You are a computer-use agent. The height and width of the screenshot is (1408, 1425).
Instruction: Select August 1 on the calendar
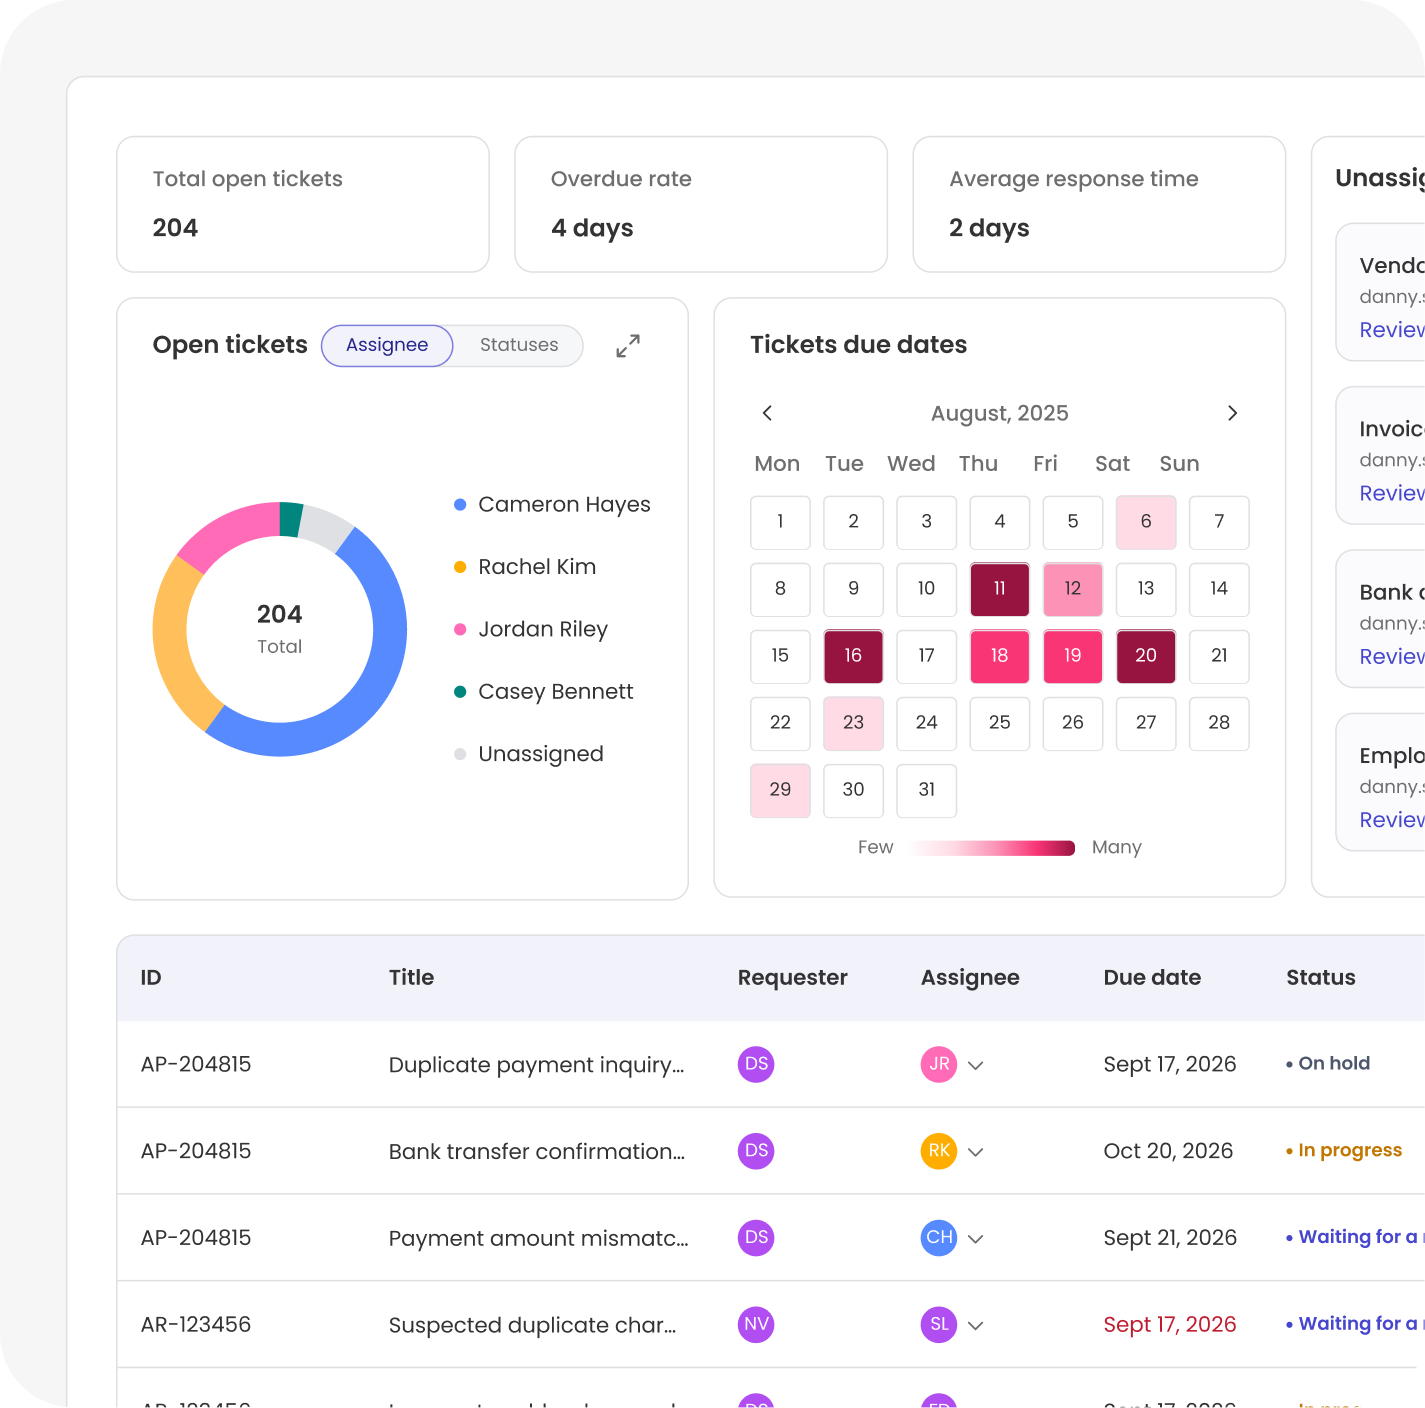(x=780, y=522)
